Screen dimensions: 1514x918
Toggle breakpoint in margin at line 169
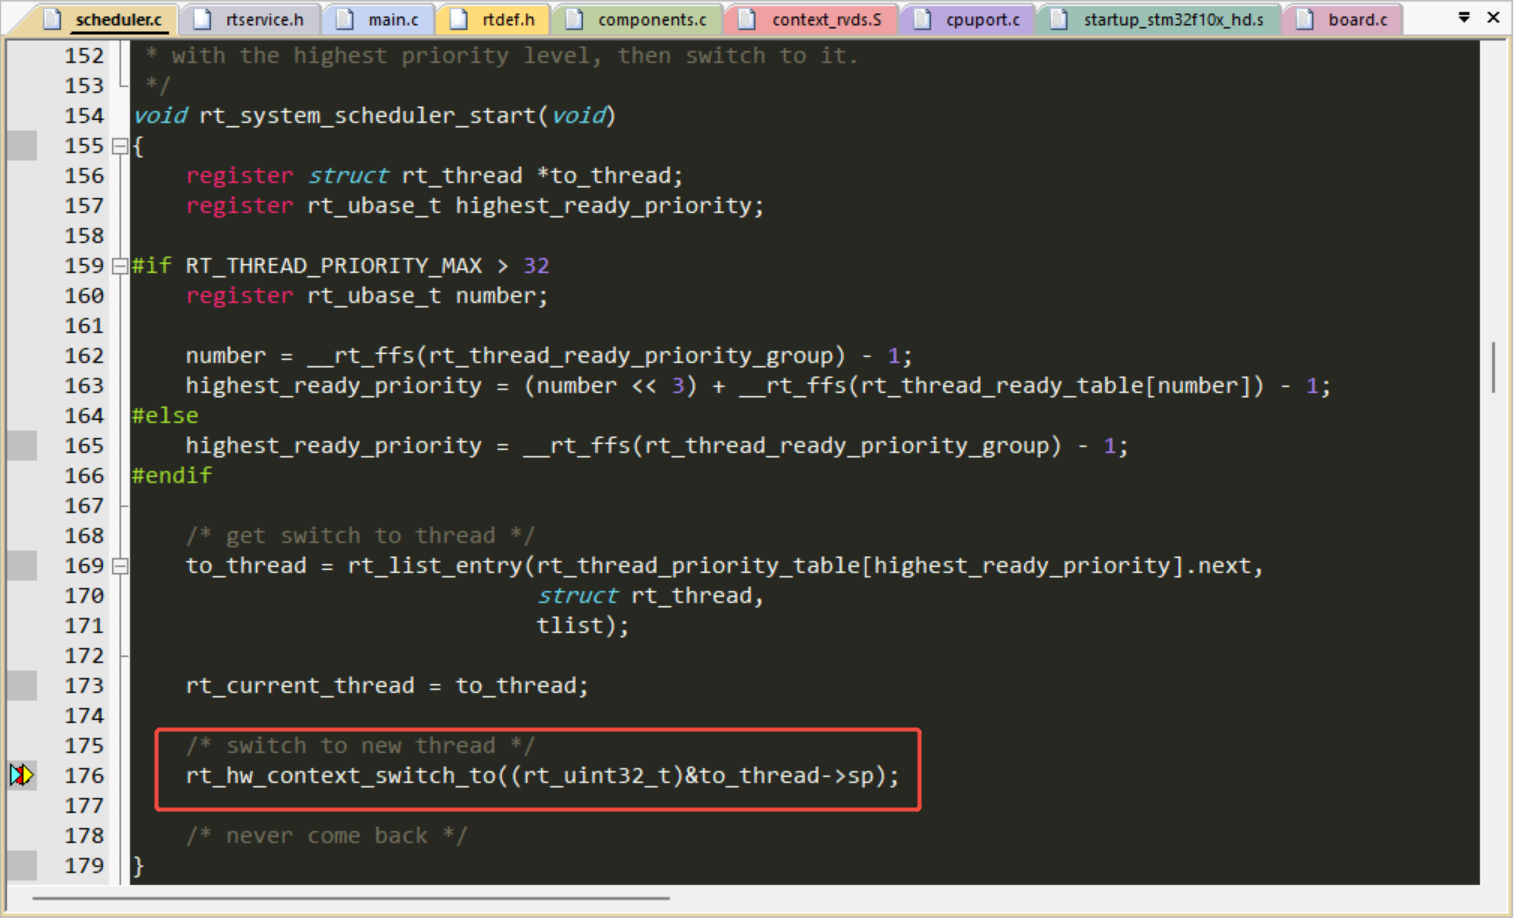click(22, 566)
